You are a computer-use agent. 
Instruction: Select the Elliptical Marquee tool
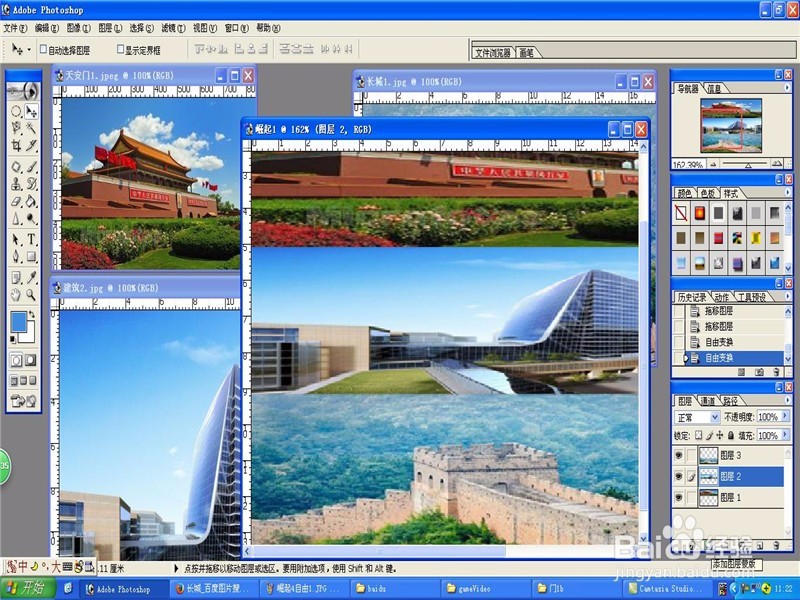16,111
